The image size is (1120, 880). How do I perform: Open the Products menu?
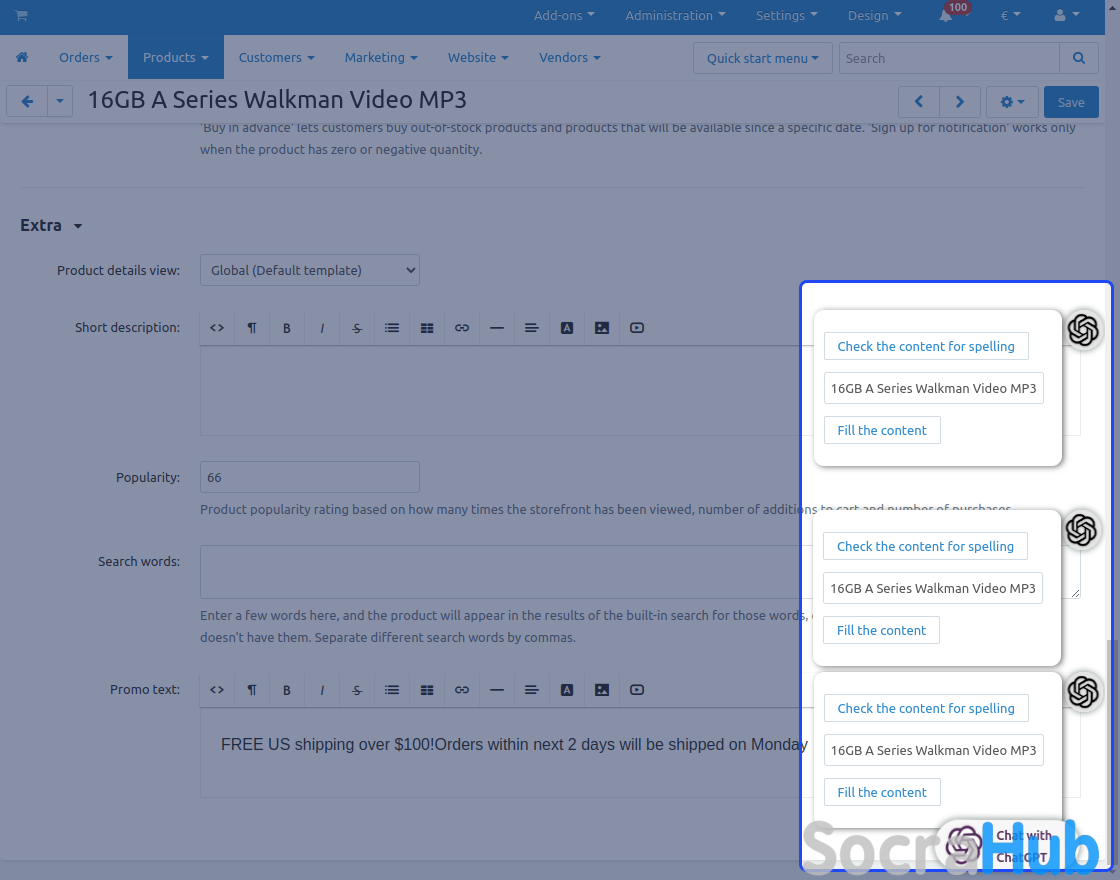tap(175, 58)
